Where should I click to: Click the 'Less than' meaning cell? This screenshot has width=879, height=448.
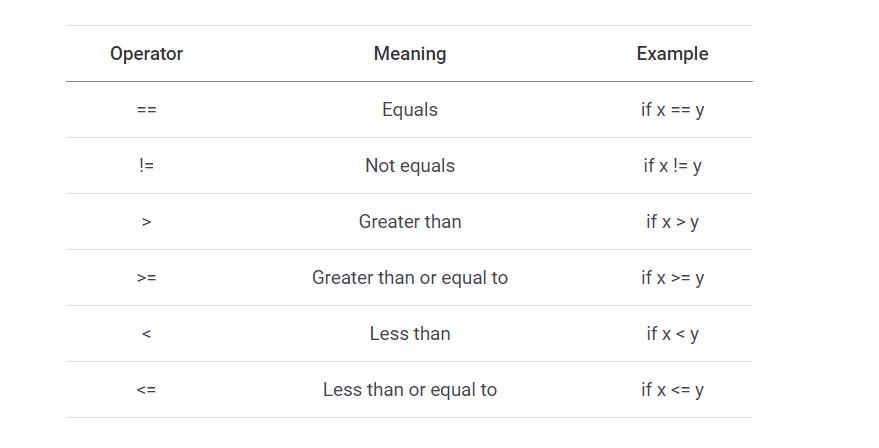410,334
